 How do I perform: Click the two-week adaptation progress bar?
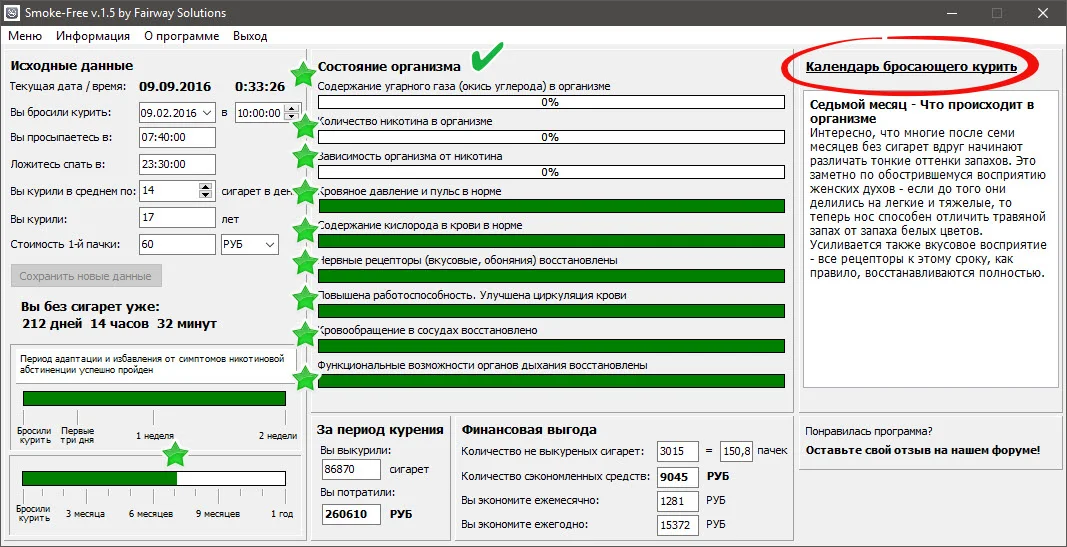point(154,399)
